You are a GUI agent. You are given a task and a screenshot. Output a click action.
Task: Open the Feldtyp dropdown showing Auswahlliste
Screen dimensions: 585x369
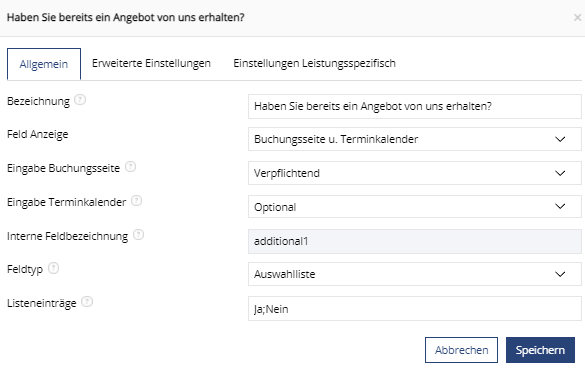[414, 274]
